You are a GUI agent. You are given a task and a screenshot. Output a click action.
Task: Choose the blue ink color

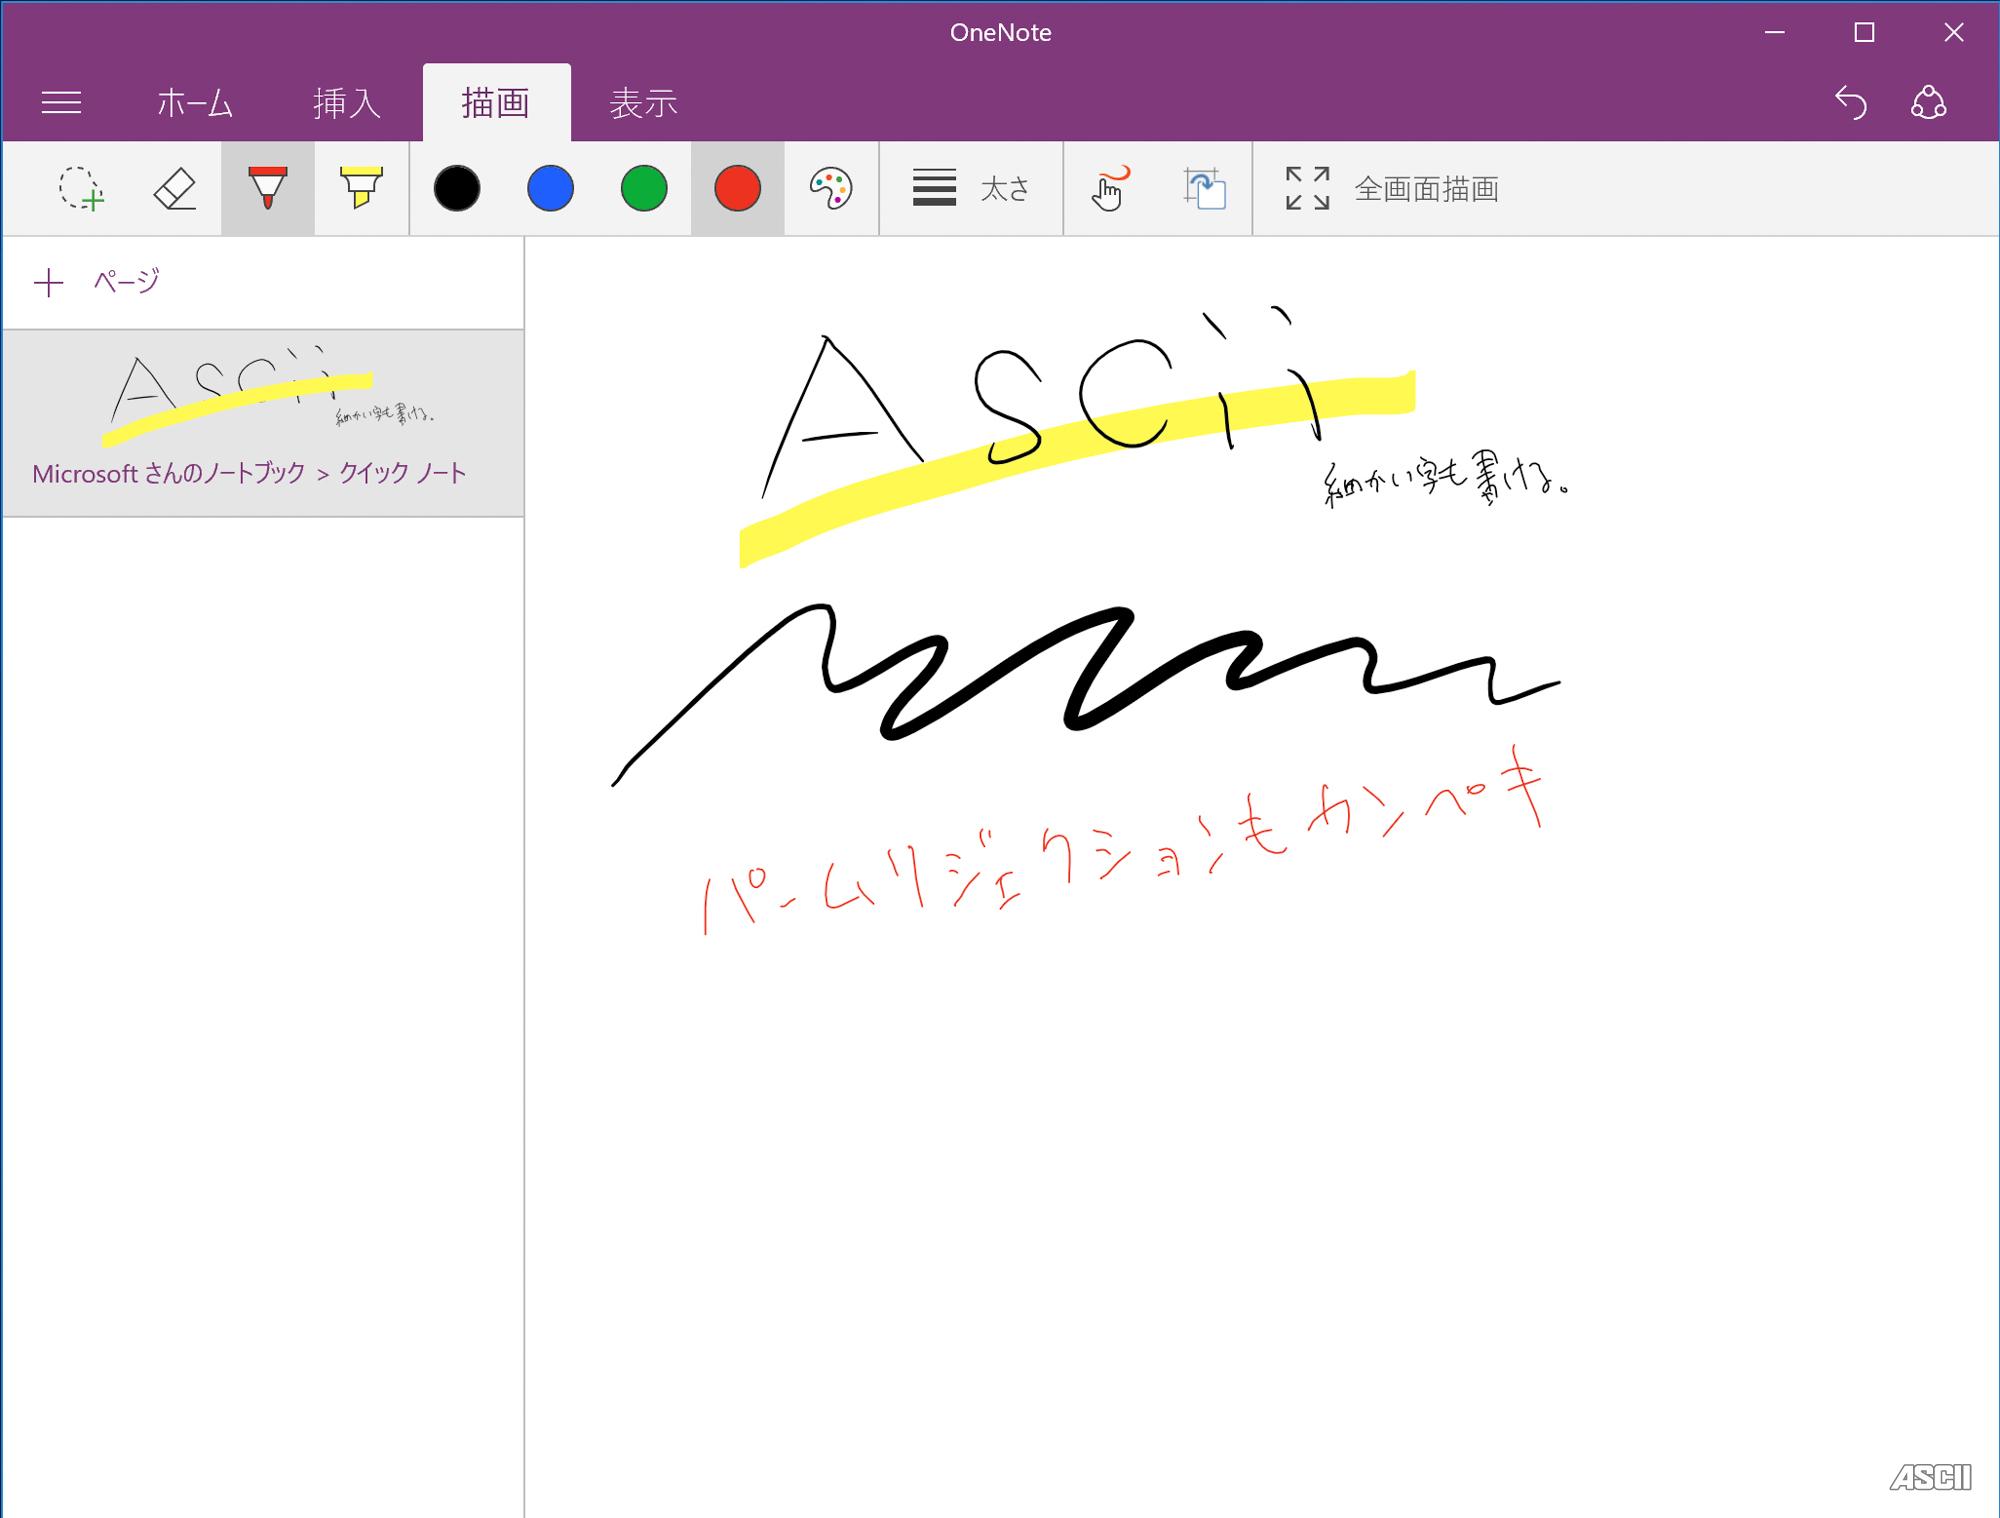click(550, 188)
